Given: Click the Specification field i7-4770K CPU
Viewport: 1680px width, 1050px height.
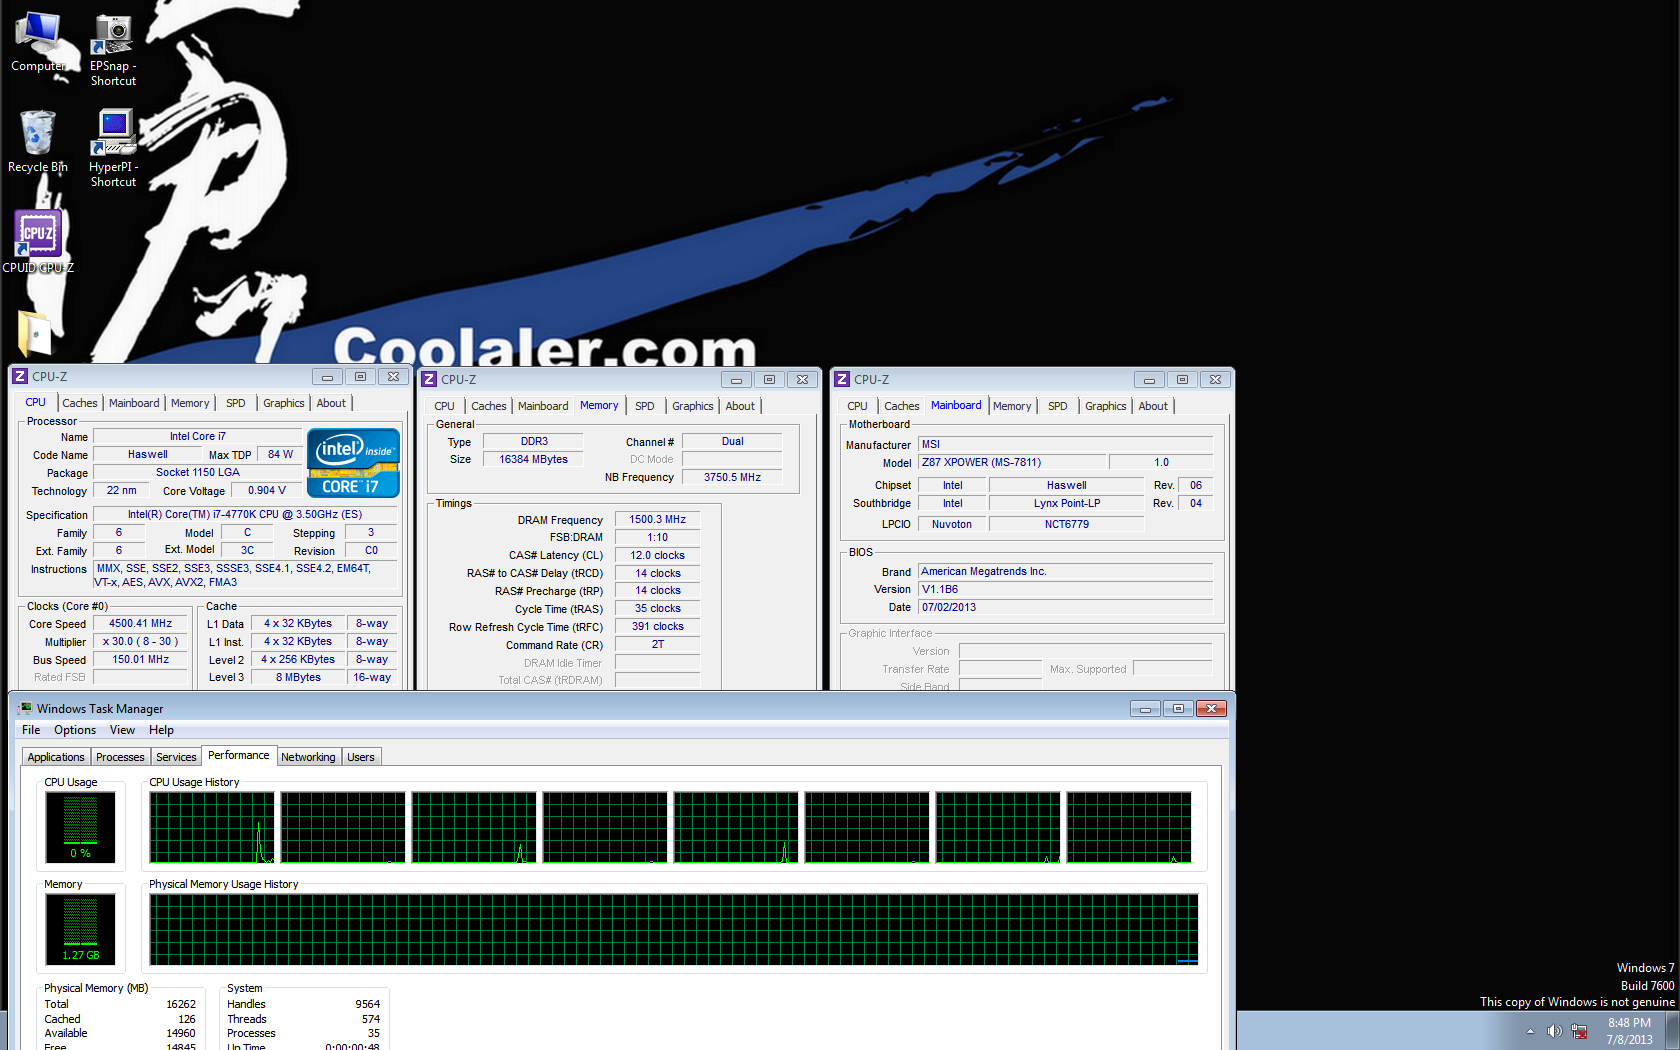Looking at the screenshot, I should [x=245, y=515].
